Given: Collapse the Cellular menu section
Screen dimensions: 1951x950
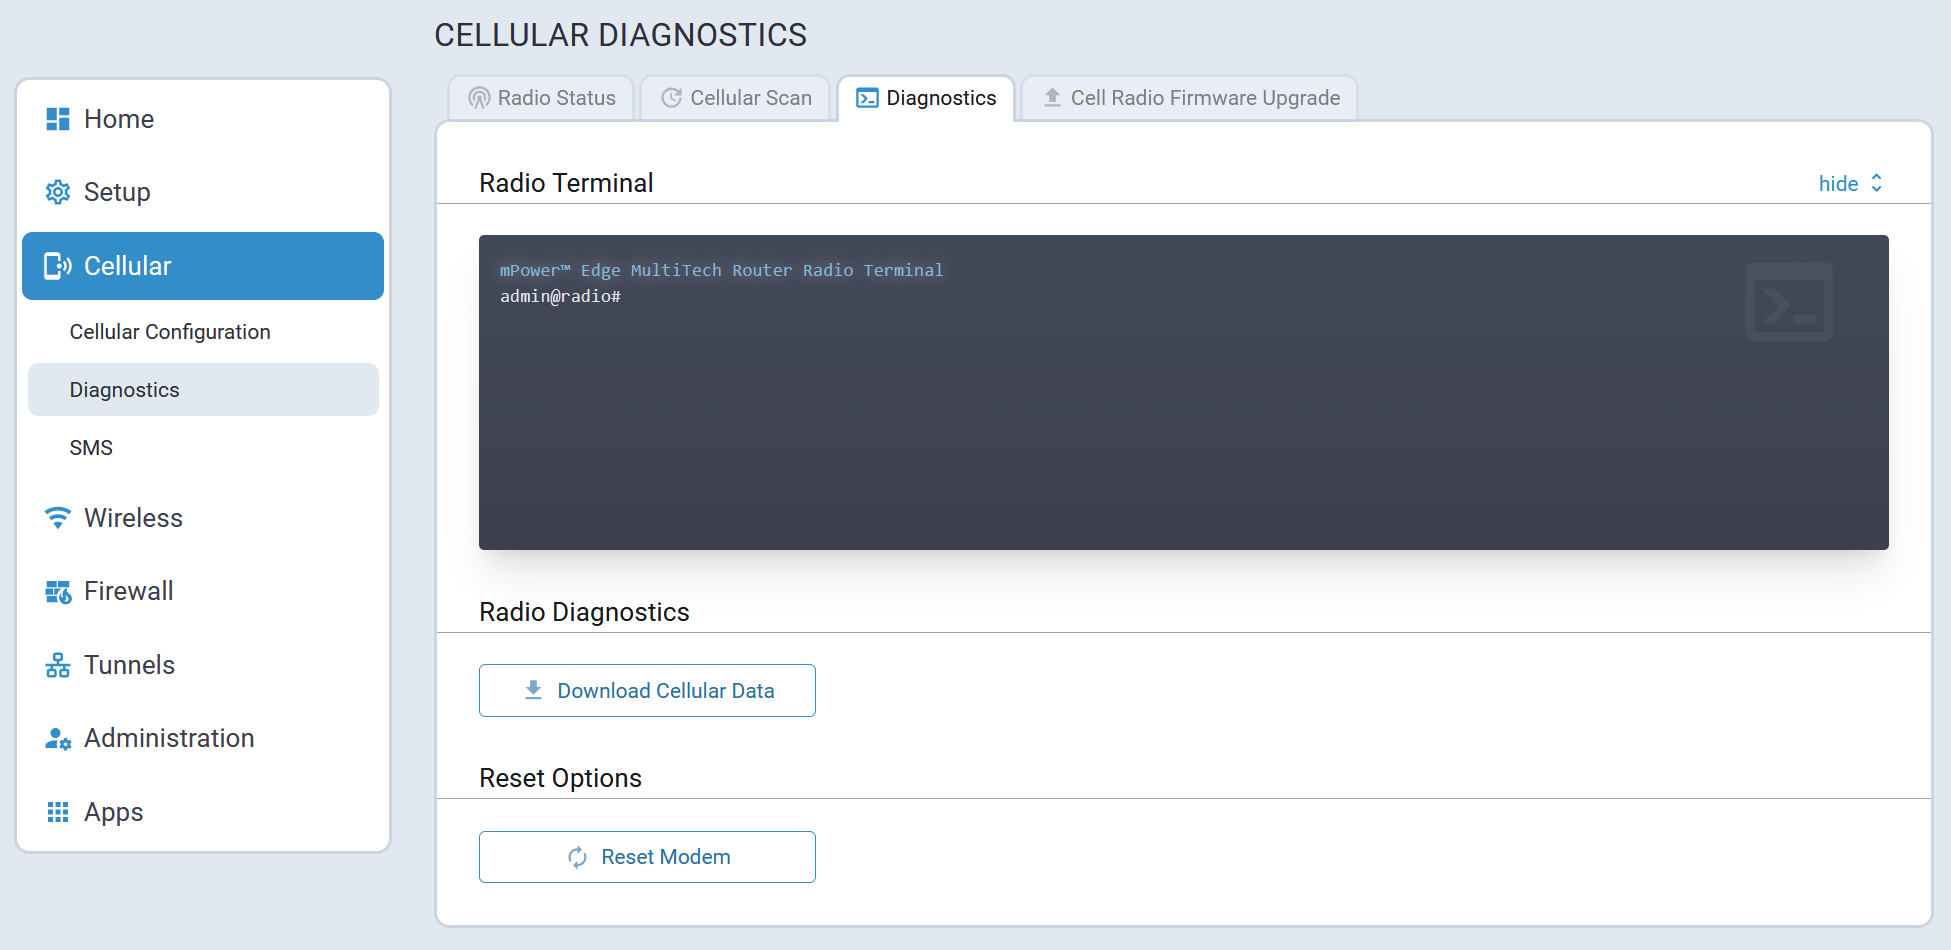Looking at the screenshot, I should (203, 266).
